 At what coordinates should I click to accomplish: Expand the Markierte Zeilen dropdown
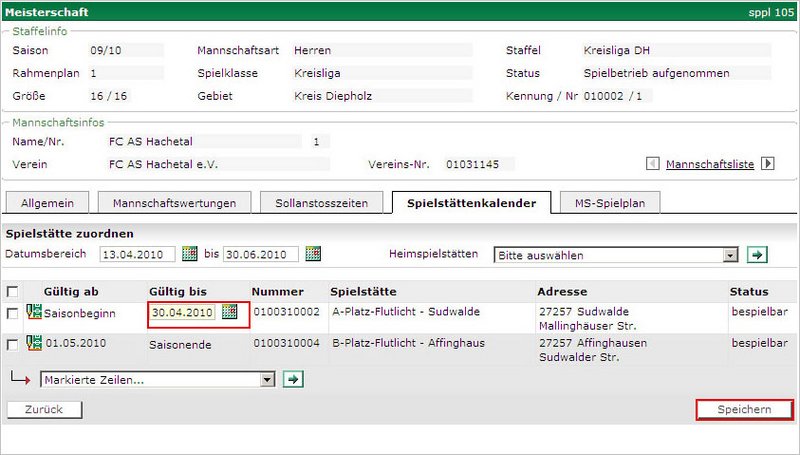click(157, 380)
